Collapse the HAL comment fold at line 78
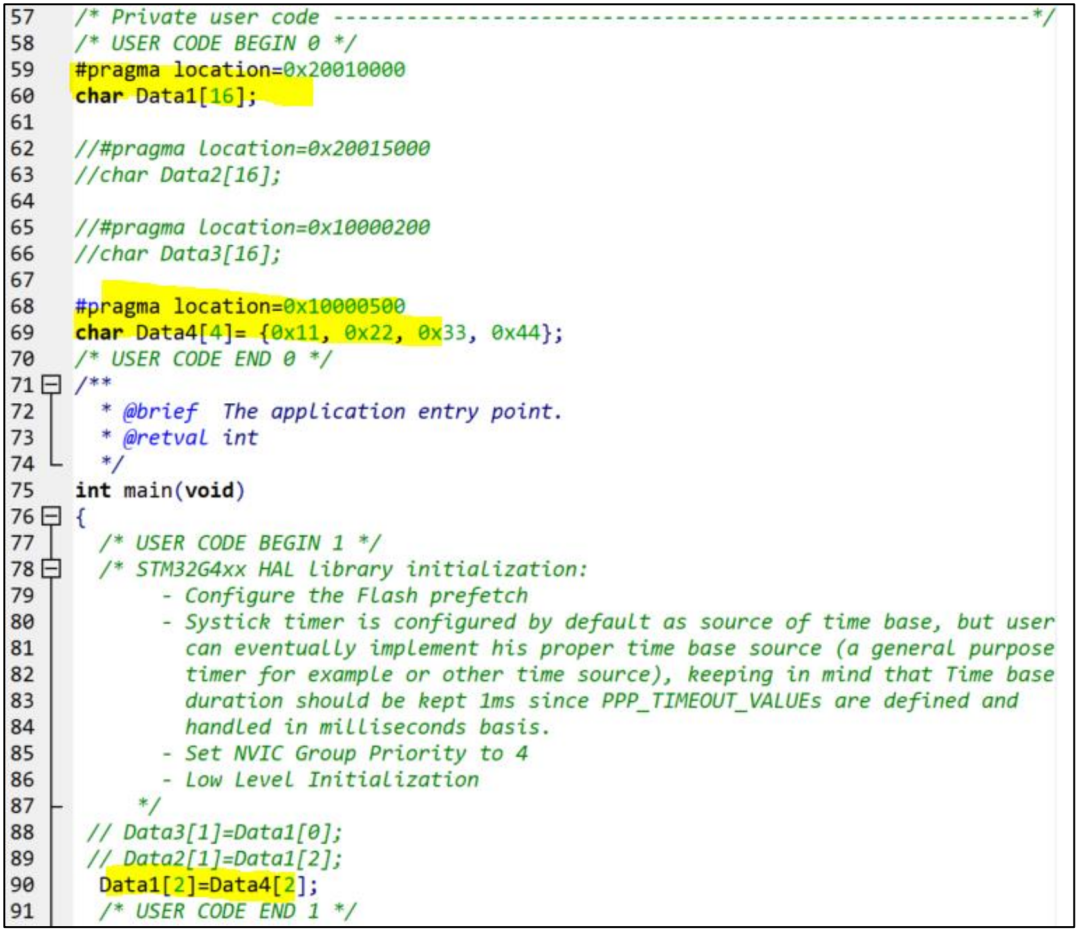 point(51,569)
